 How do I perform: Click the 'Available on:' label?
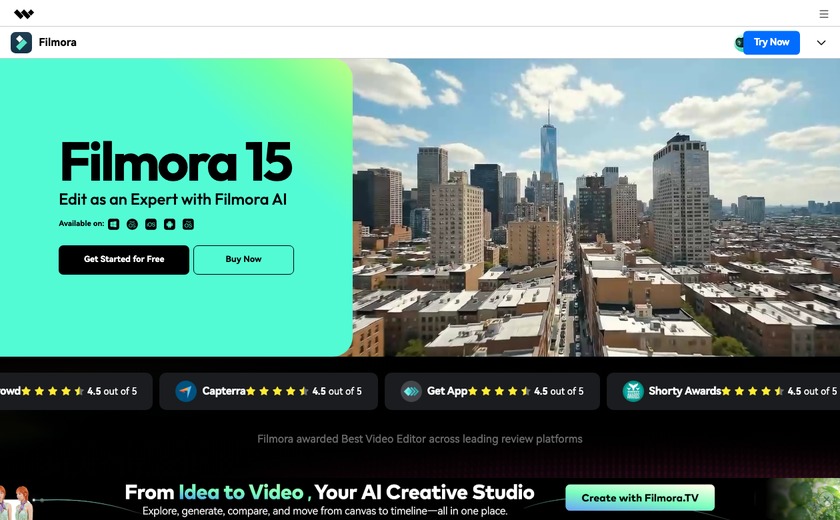tap(81, 223)
